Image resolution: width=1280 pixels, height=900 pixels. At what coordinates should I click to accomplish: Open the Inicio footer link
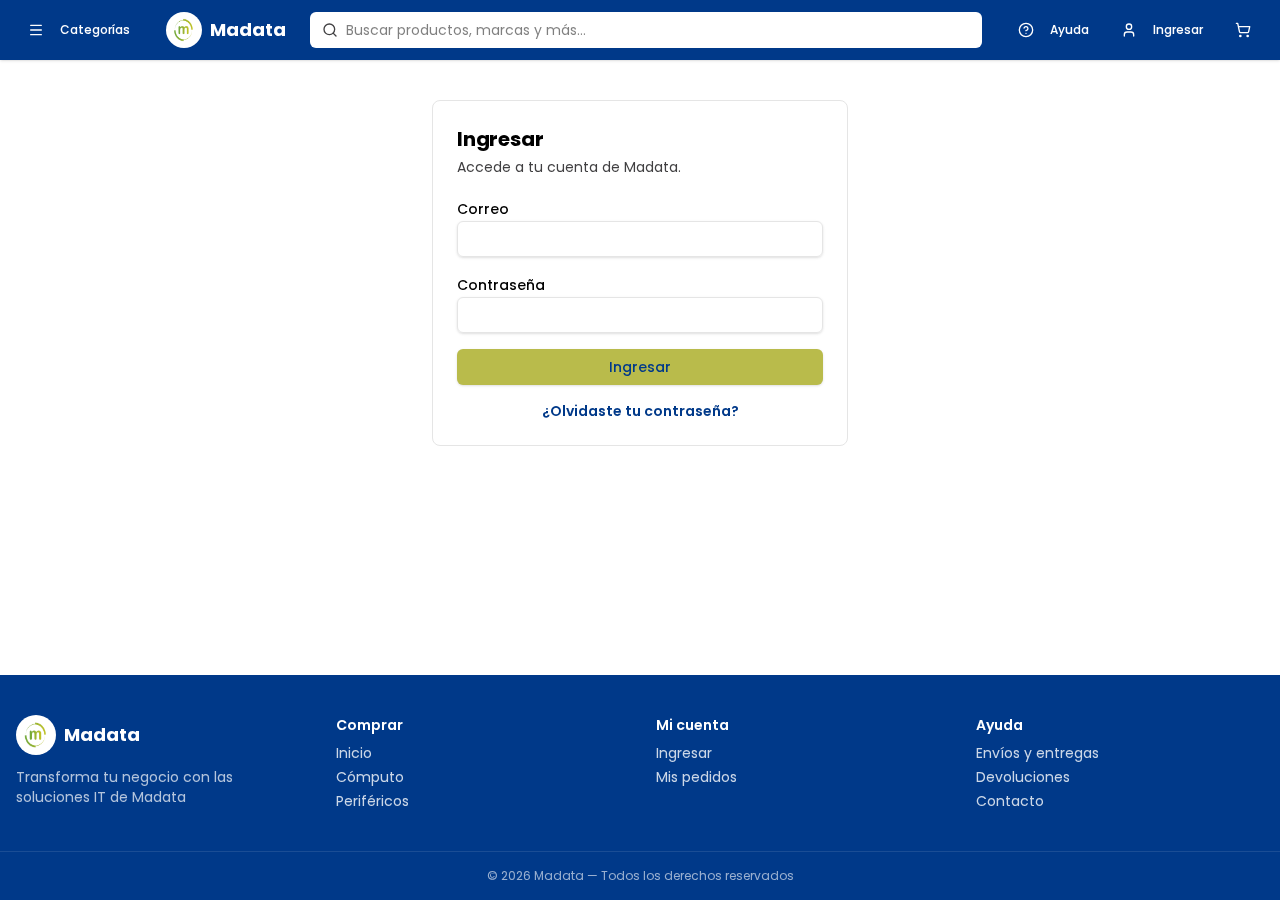click(x=354, y=753)
